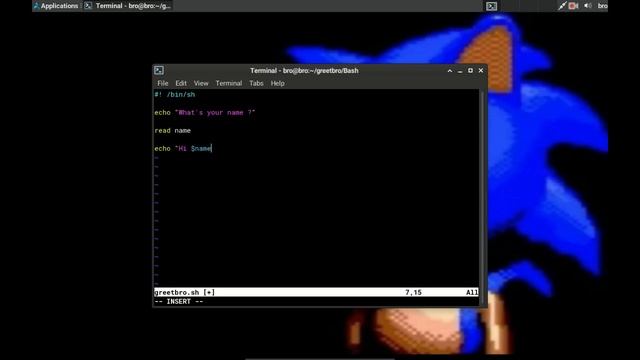Screen dimensions: 640x360
Task: Minimize the Terminal window
Action: tap(460, 71)
